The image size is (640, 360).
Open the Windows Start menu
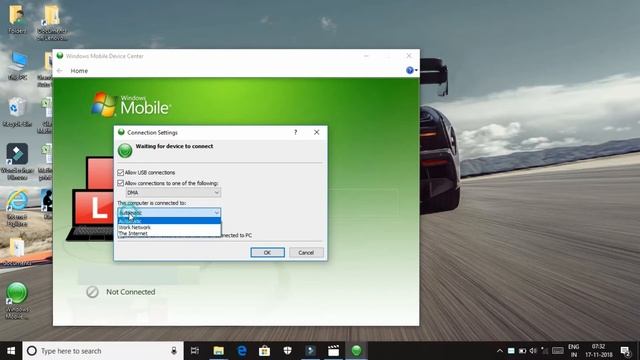11,351
